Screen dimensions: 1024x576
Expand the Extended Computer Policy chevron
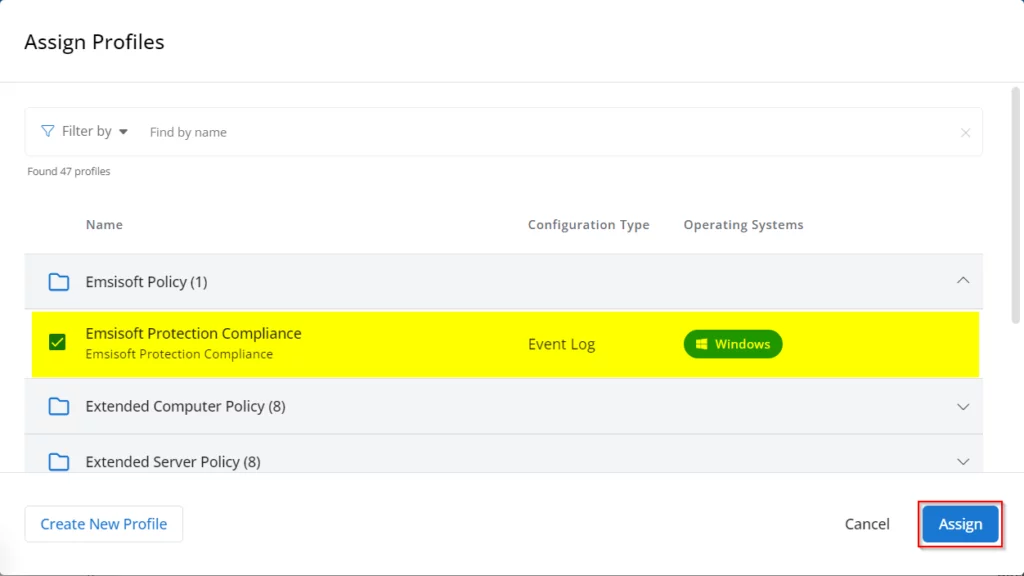[x=963, y=407]
